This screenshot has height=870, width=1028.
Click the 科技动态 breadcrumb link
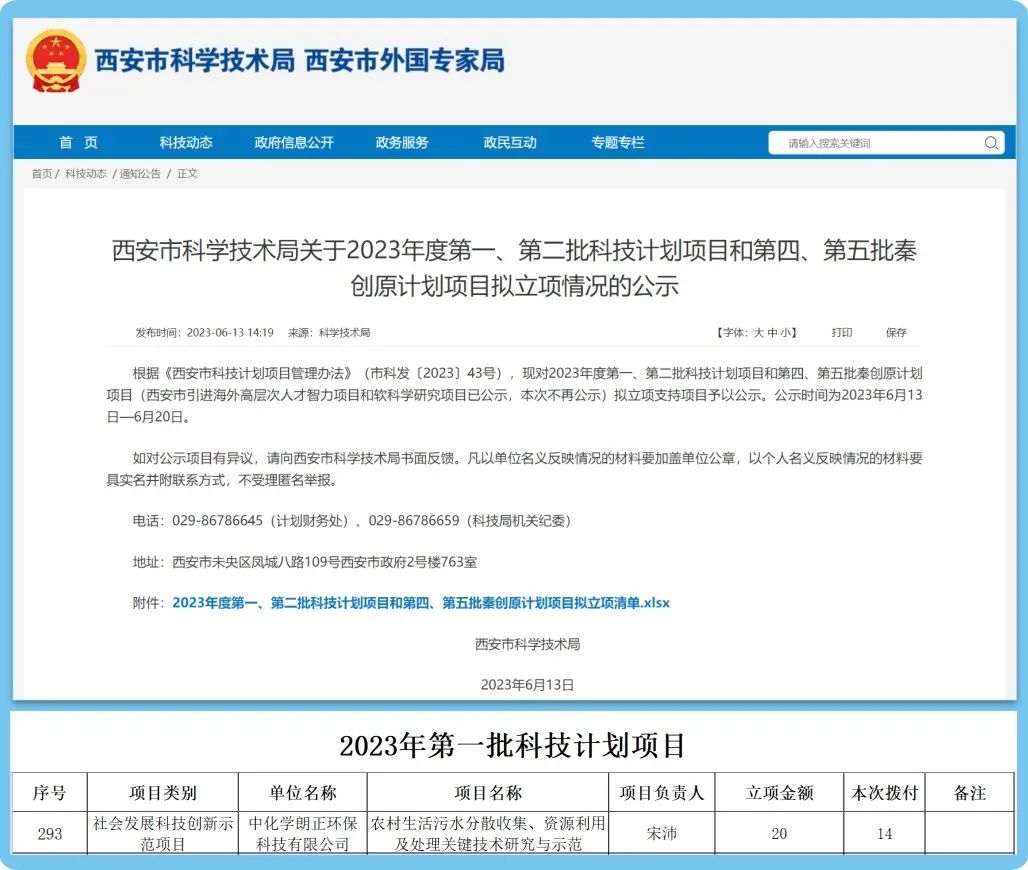85,174
